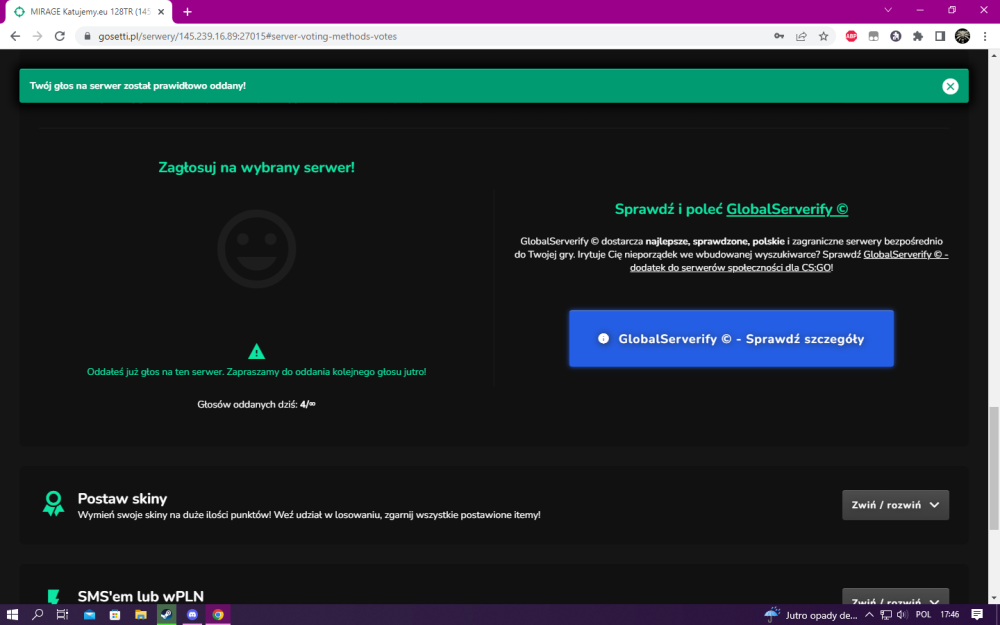Open the Chrome profile avatar

click(x=962, y=36)
